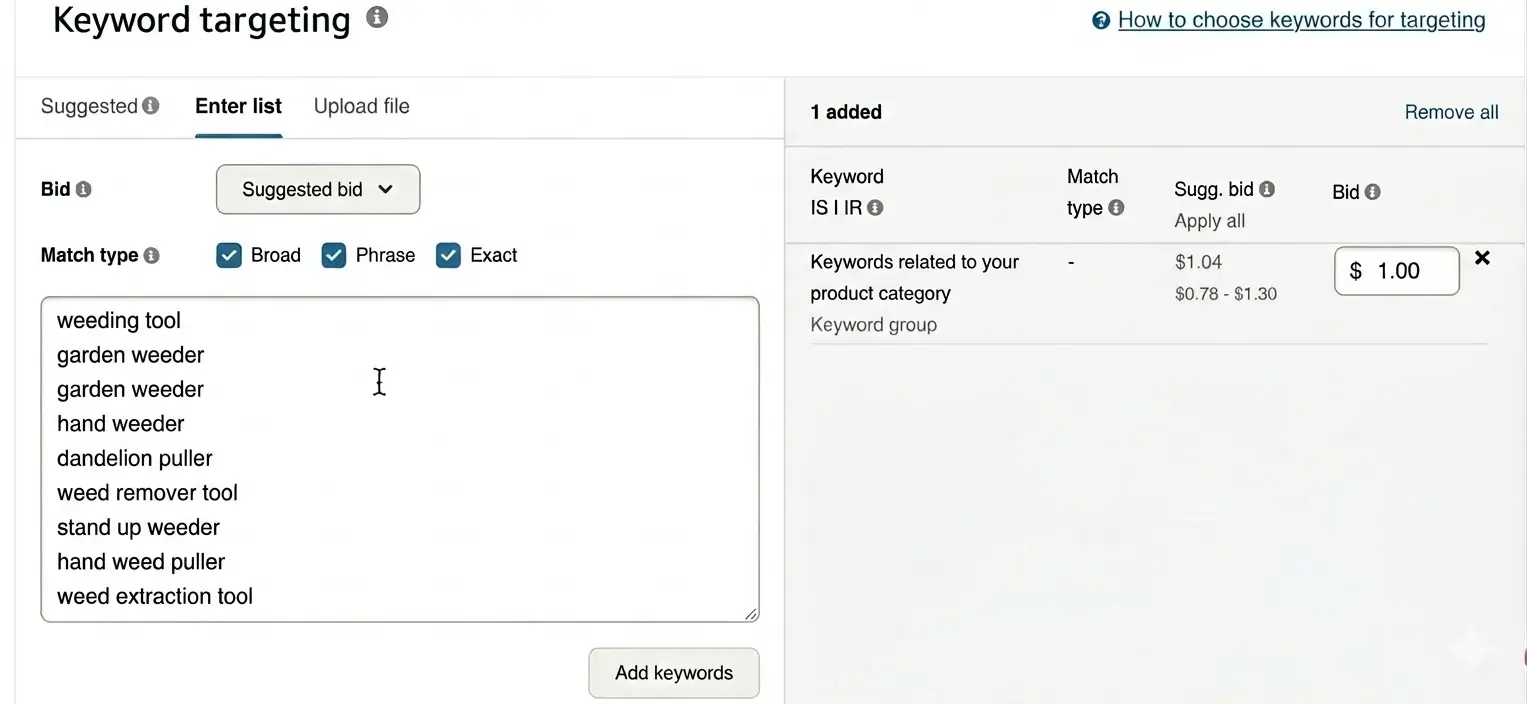Remove the added keyword using the X icon
Viewport: 1527px width, 704px height.
(x=1483, y=257)
